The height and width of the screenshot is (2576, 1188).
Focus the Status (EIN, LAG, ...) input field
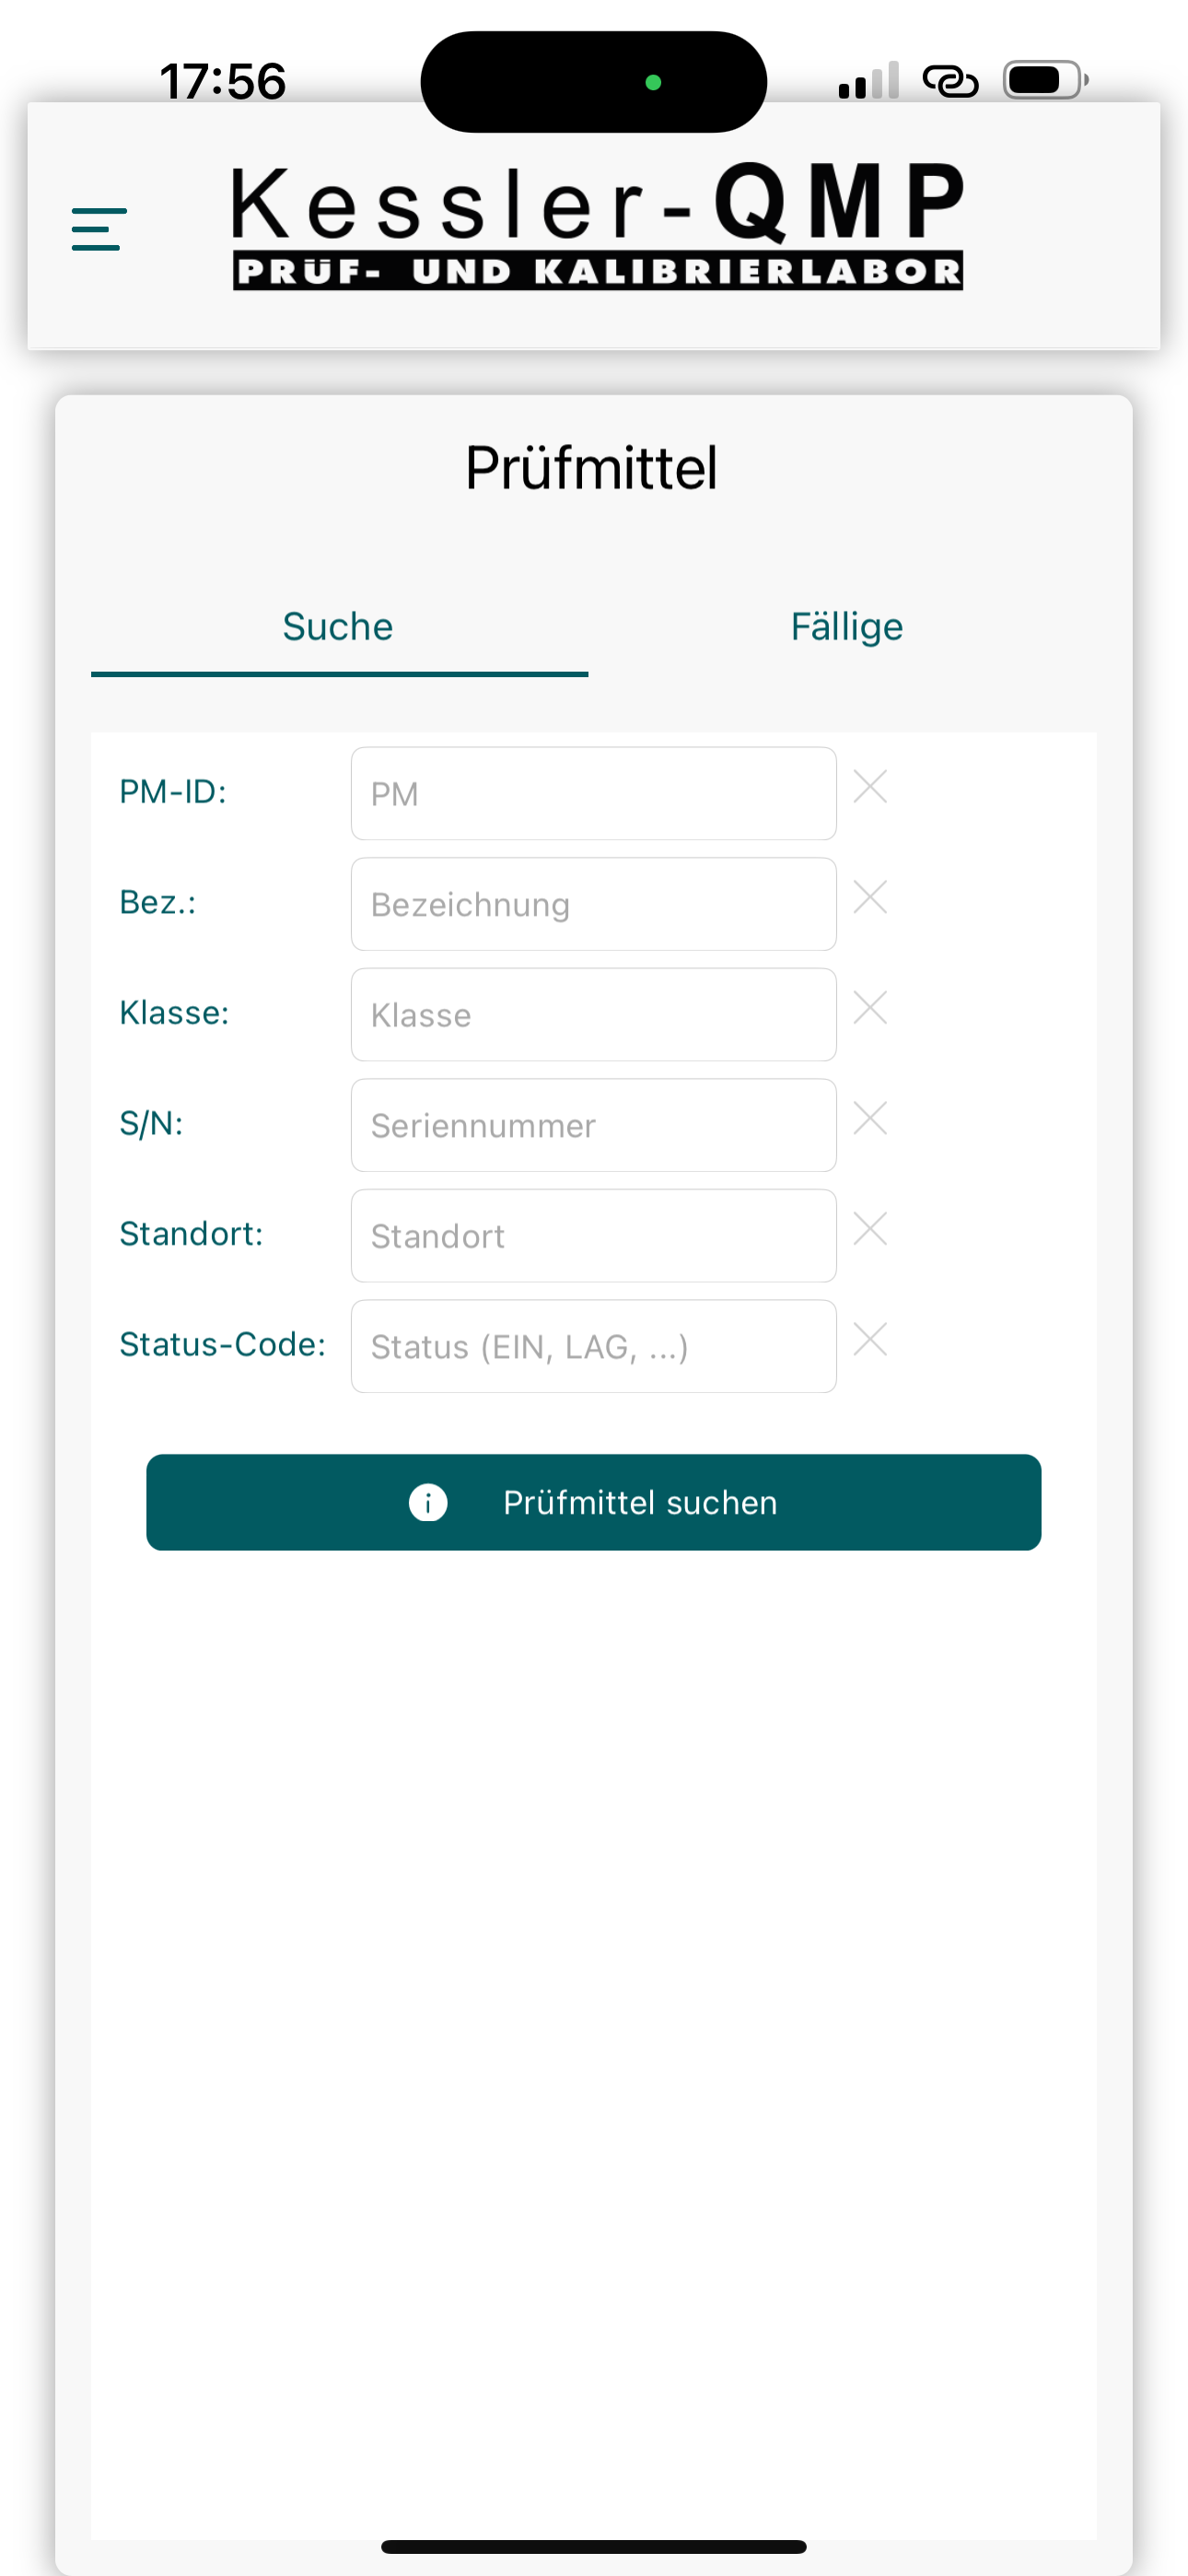pos(594,1346)
